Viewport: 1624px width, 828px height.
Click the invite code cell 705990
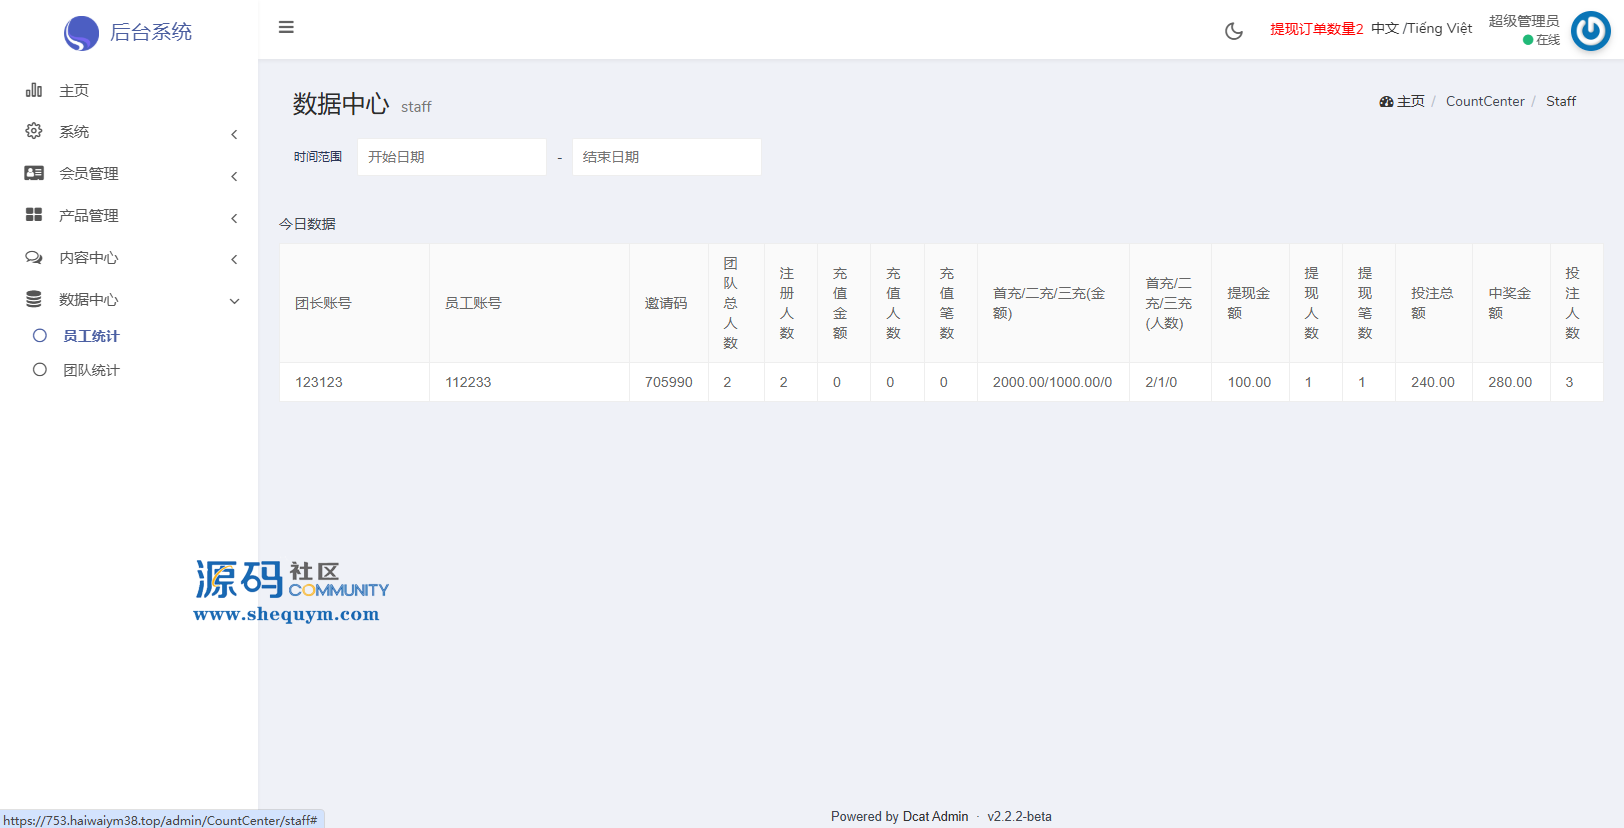pyautogui.click(x=669, y=382)
